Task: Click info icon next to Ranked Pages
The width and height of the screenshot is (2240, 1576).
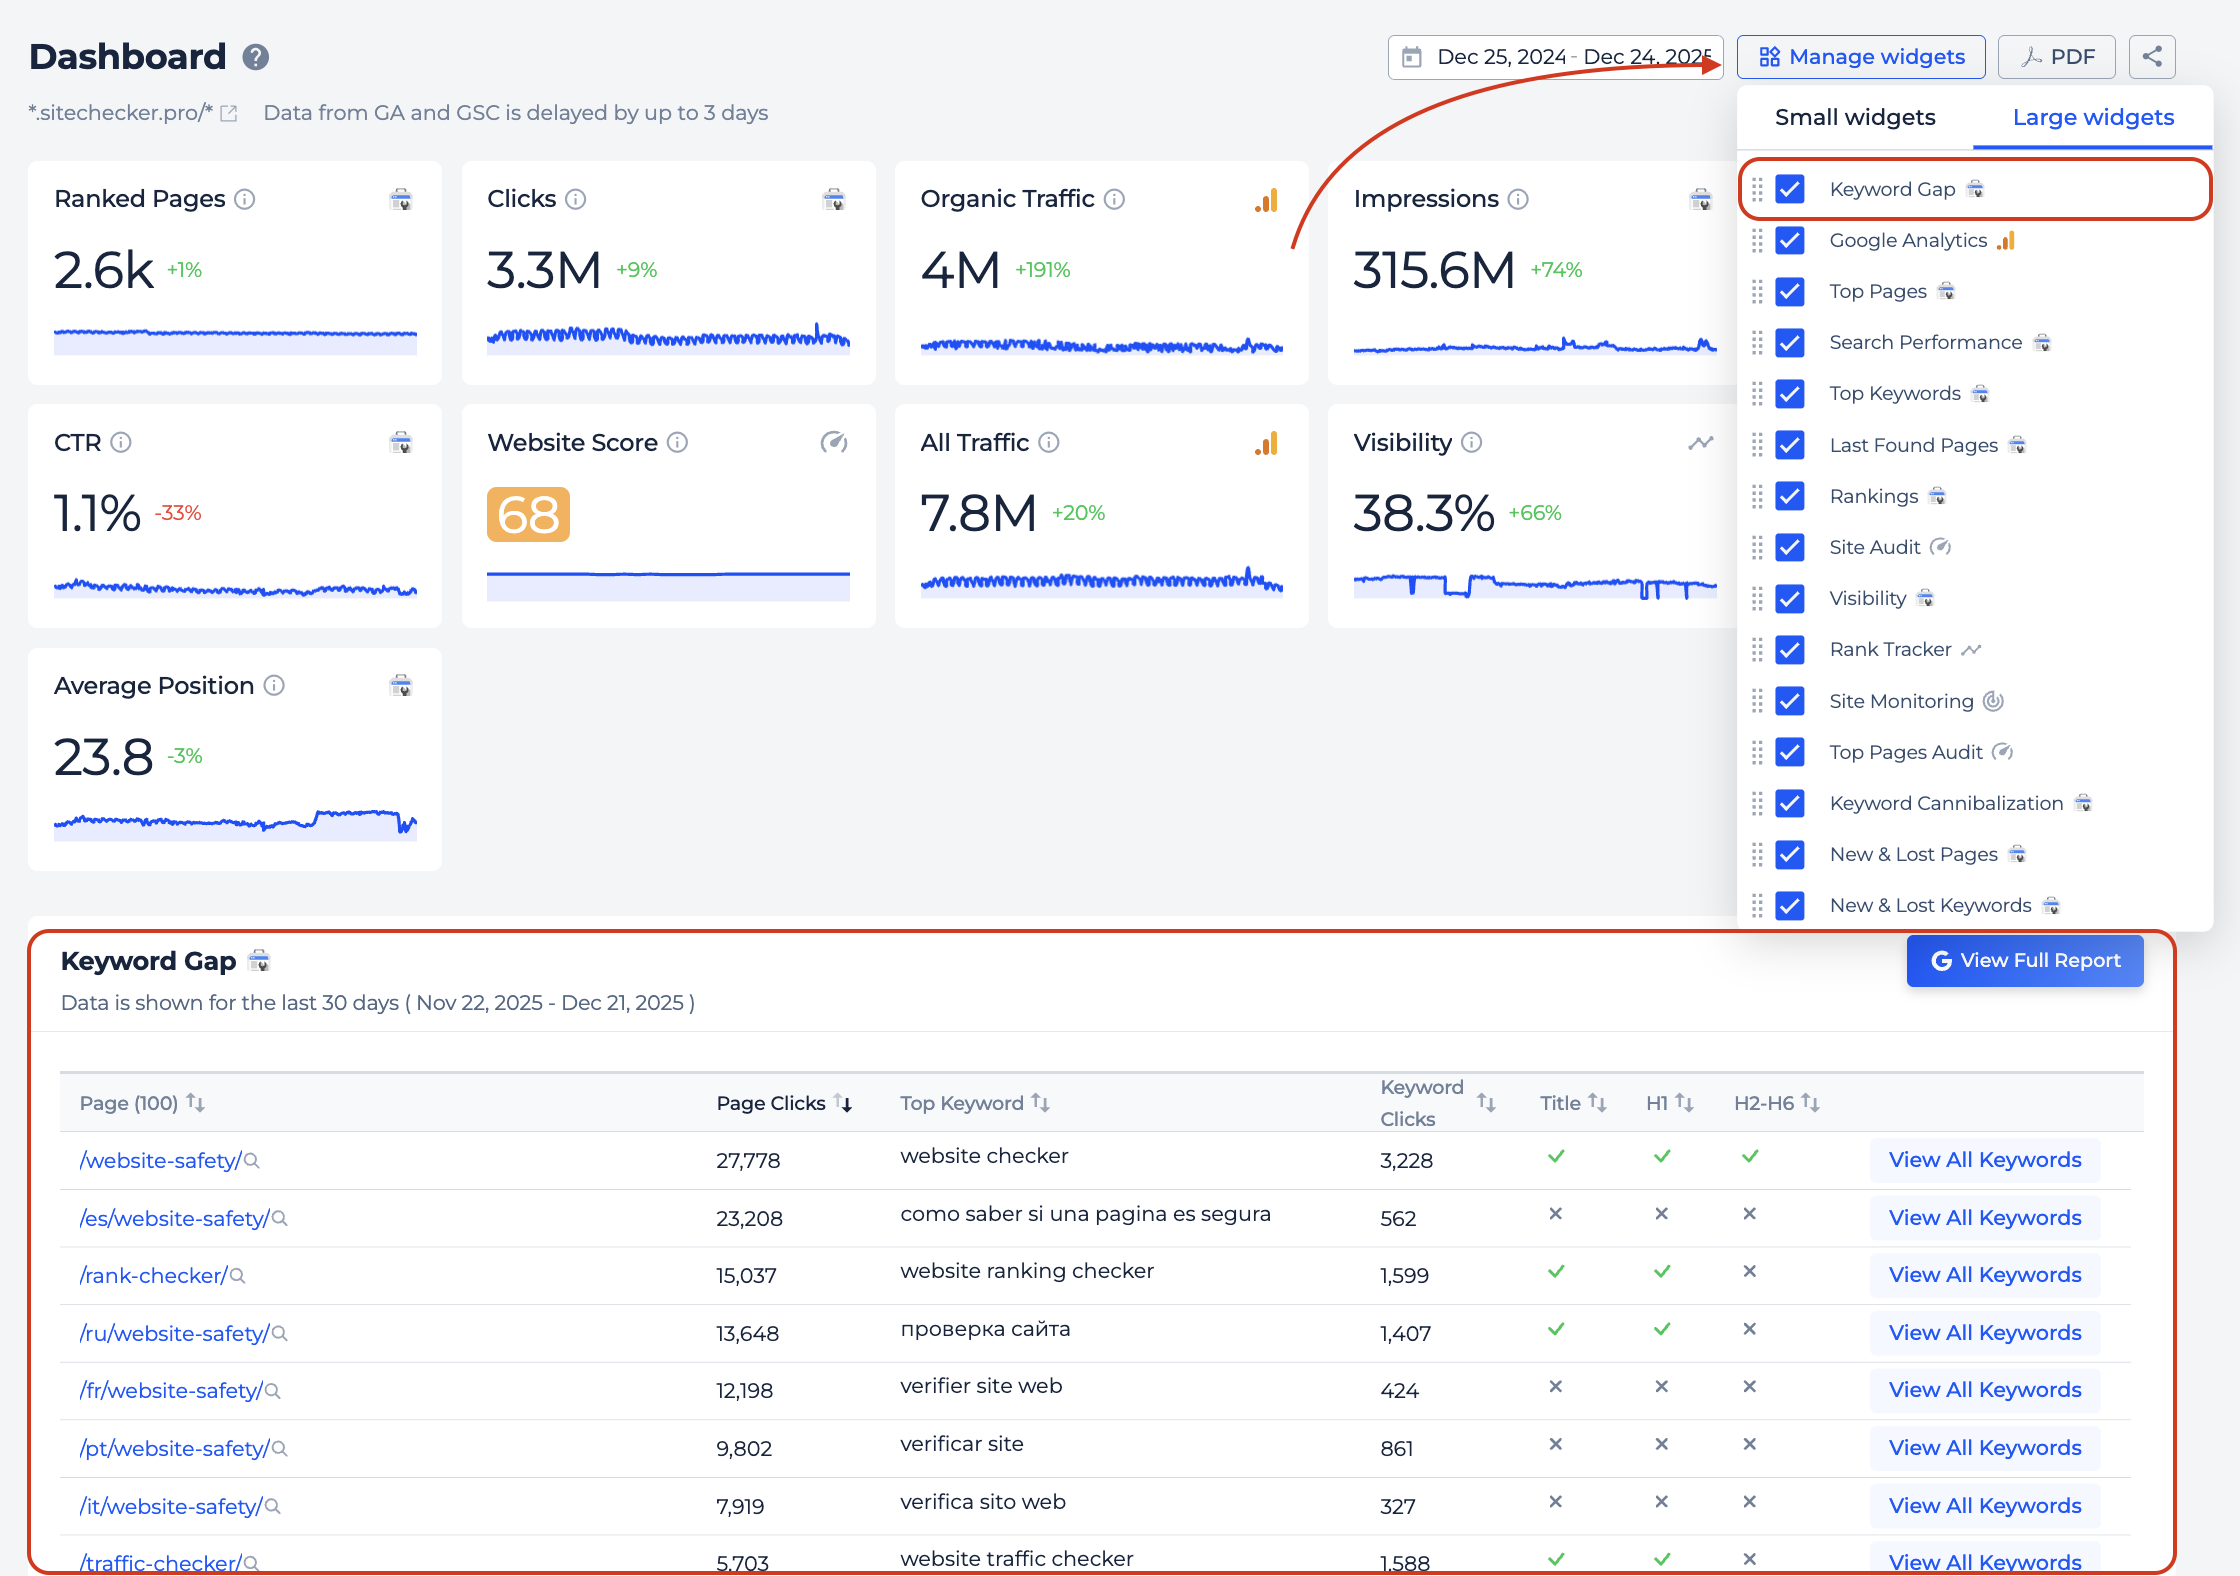Action: coord(245,199)
